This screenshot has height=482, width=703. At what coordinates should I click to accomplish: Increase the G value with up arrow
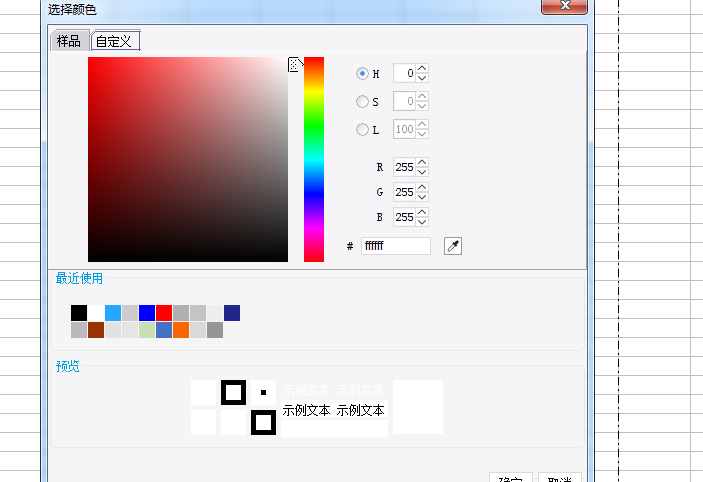422,187
